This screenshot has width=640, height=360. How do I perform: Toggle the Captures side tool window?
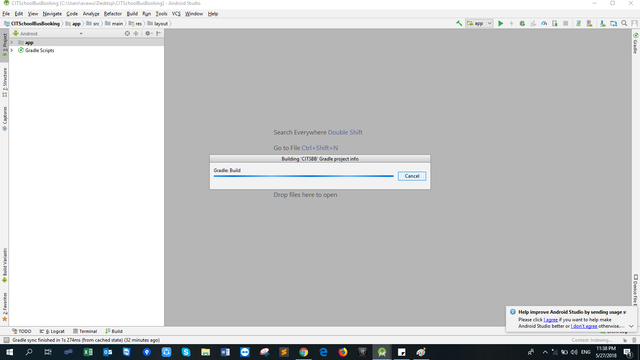(4, 118)
